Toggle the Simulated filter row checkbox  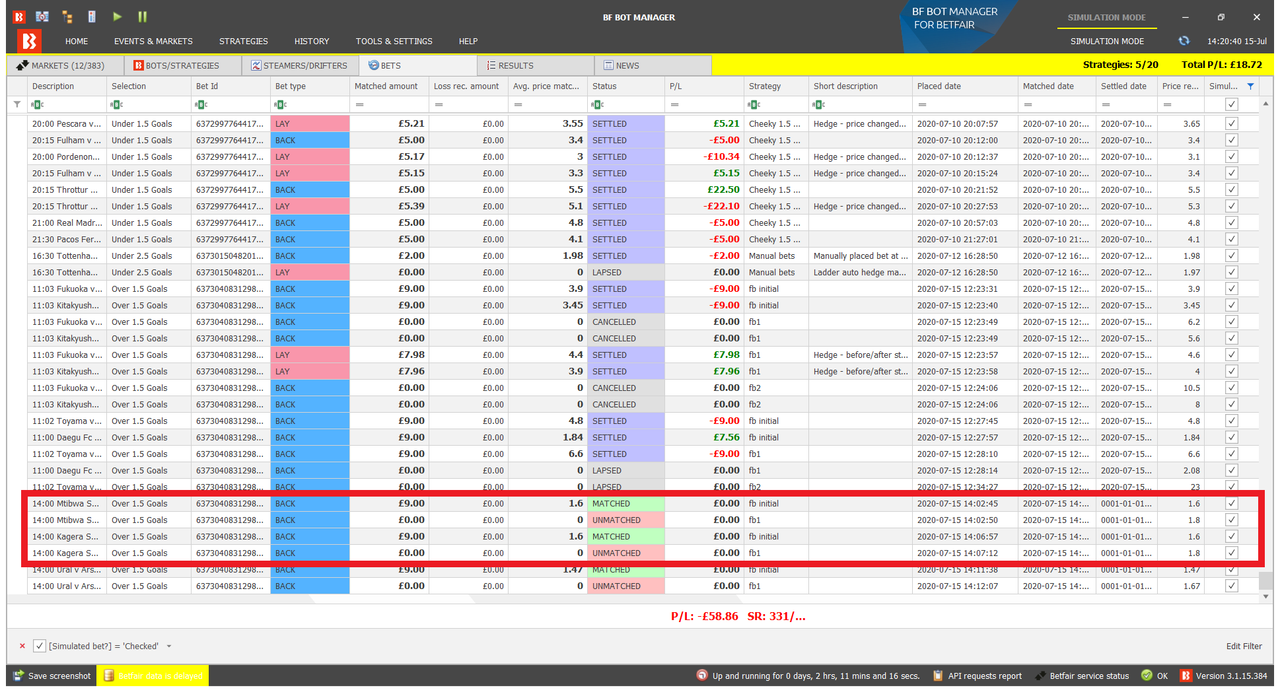pyautogui.click(x=1231, y=104)
